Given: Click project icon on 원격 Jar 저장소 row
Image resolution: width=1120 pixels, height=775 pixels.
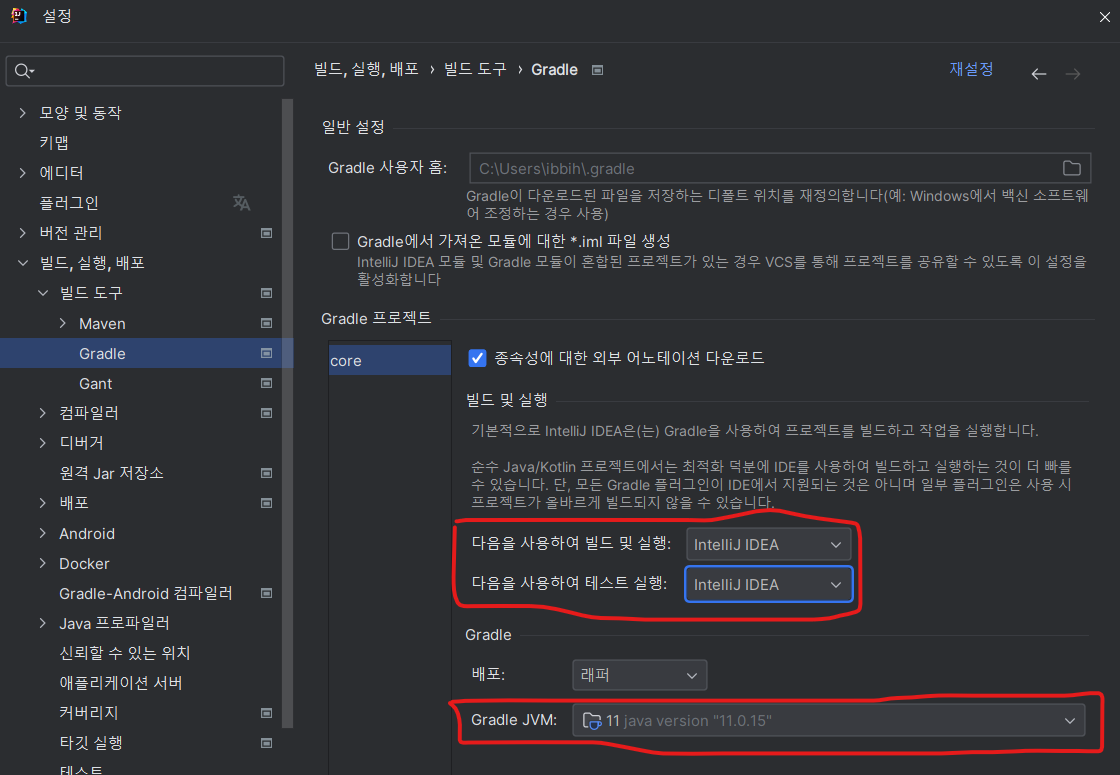Looking at the screenshot, I should [266, 473].
